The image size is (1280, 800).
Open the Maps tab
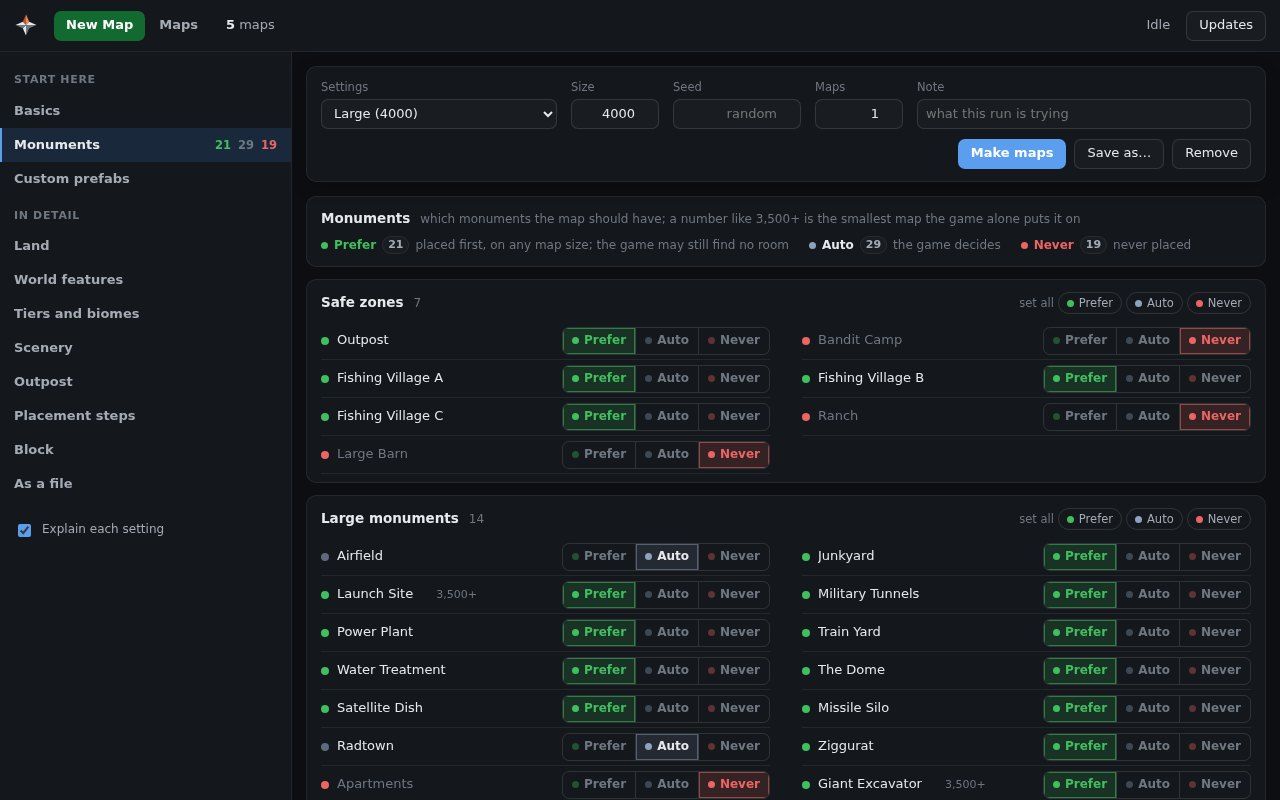pos(178,25)
